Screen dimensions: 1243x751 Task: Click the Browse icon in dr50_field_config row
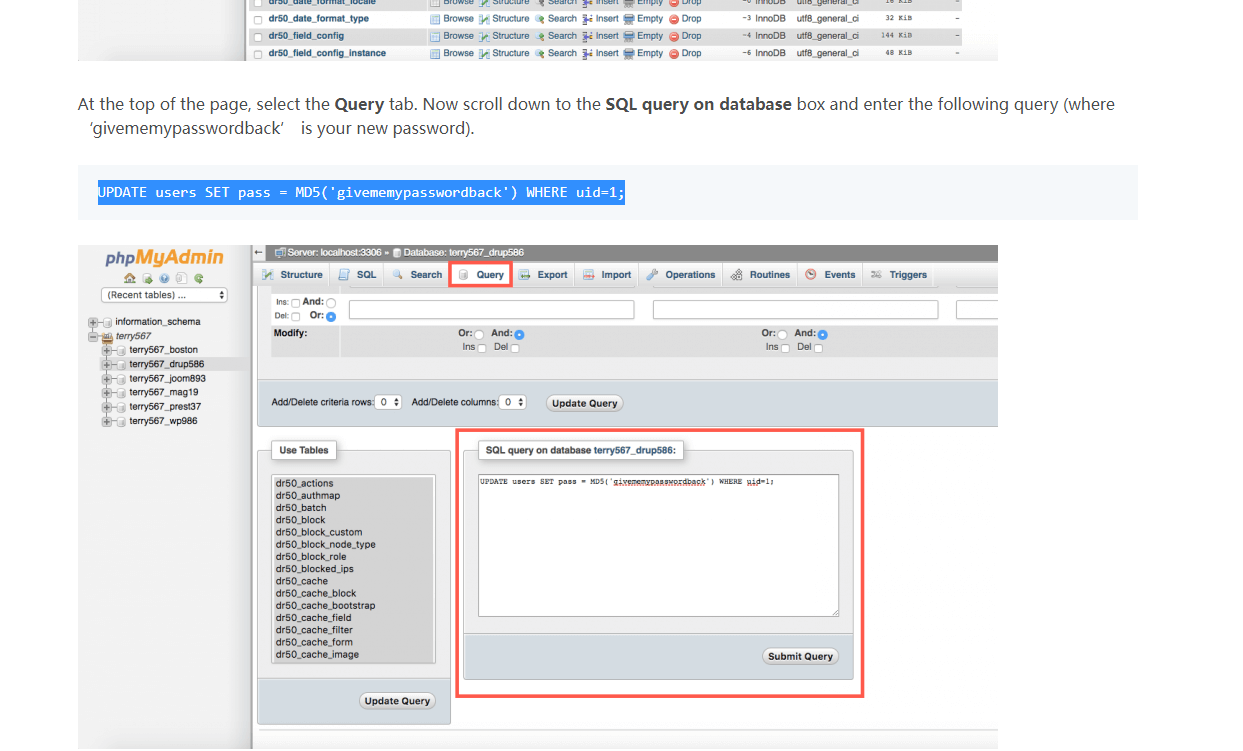[x=435, y=36]
